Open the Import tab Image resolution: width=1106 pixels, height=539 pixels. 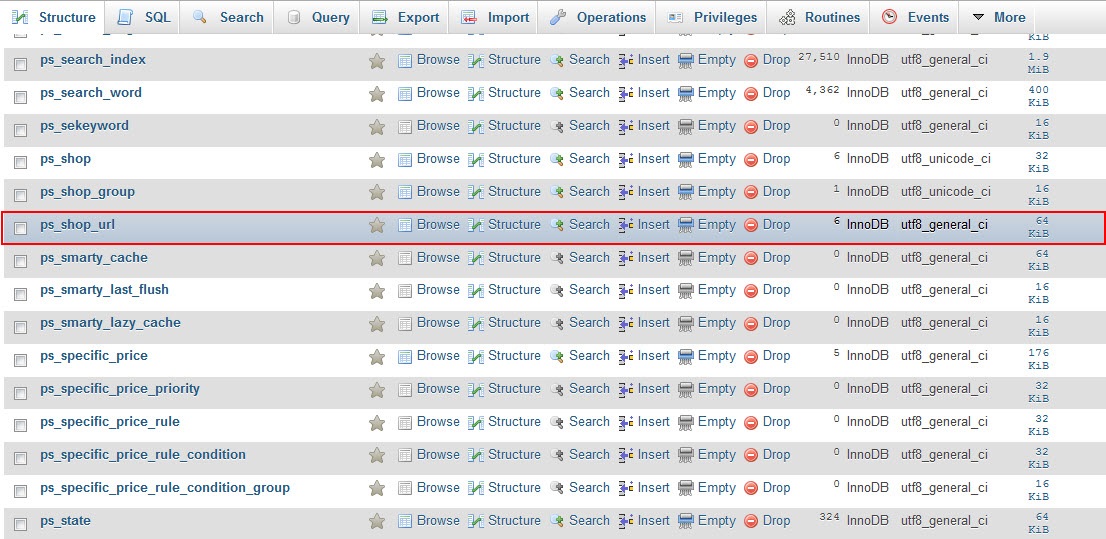[x=494, y=17]
